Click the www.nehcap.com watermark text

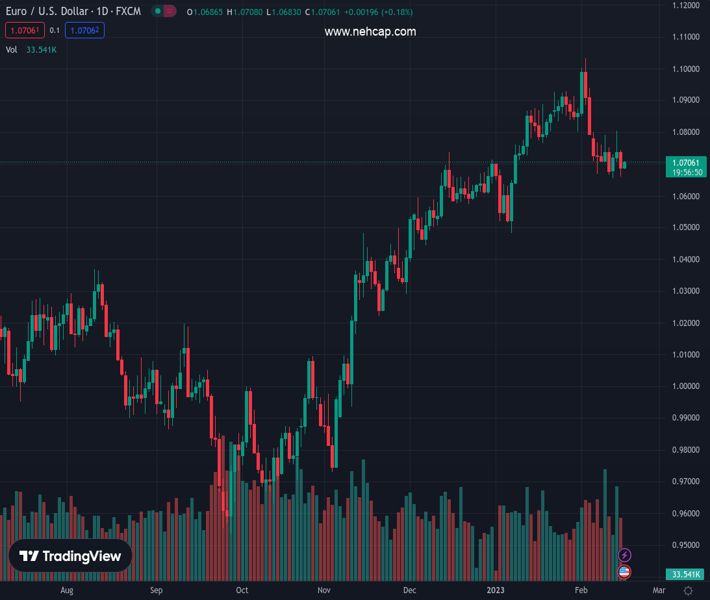[x=370, y=32]
